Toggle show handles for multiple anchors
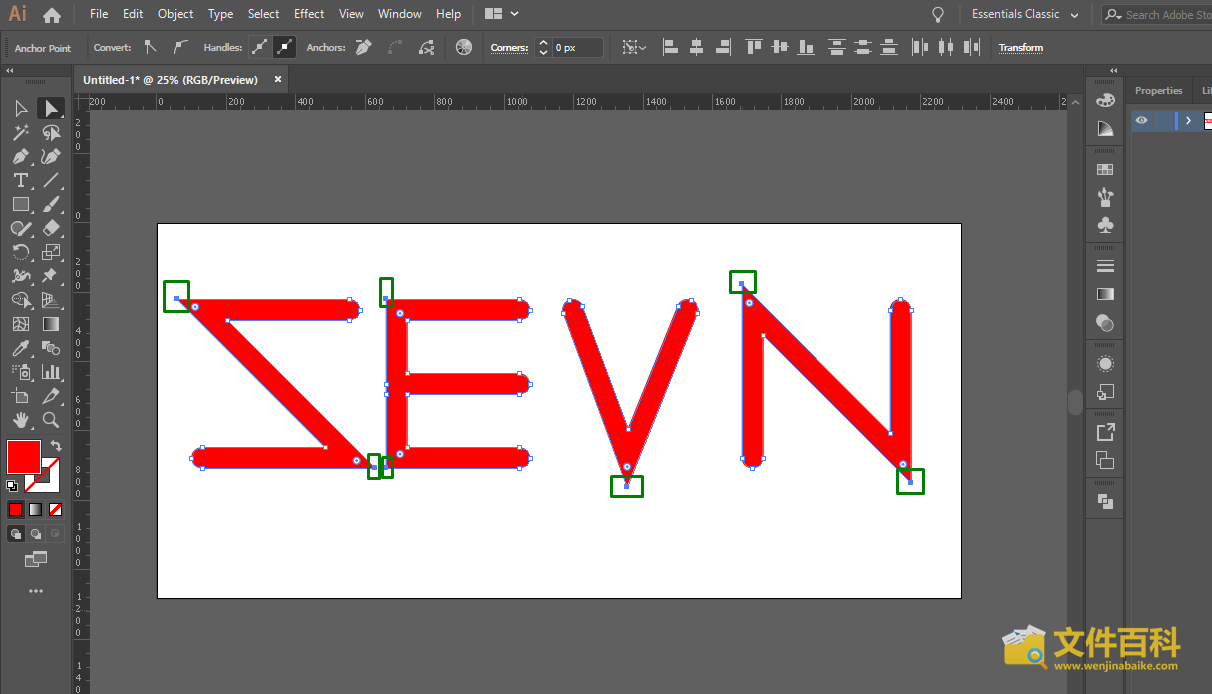Image resolution: width=1212 pixels, height=694 pixels. point(259,47)
